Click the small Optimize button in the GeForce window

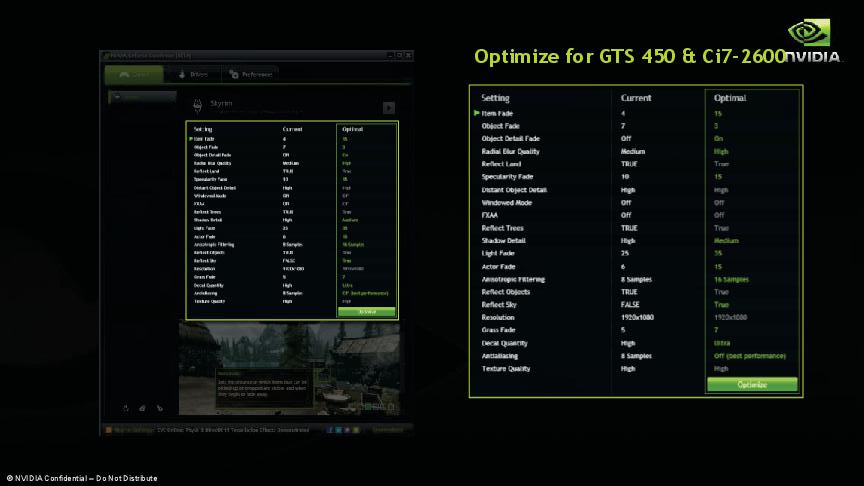pyautogui.click(x=366, y=312)
